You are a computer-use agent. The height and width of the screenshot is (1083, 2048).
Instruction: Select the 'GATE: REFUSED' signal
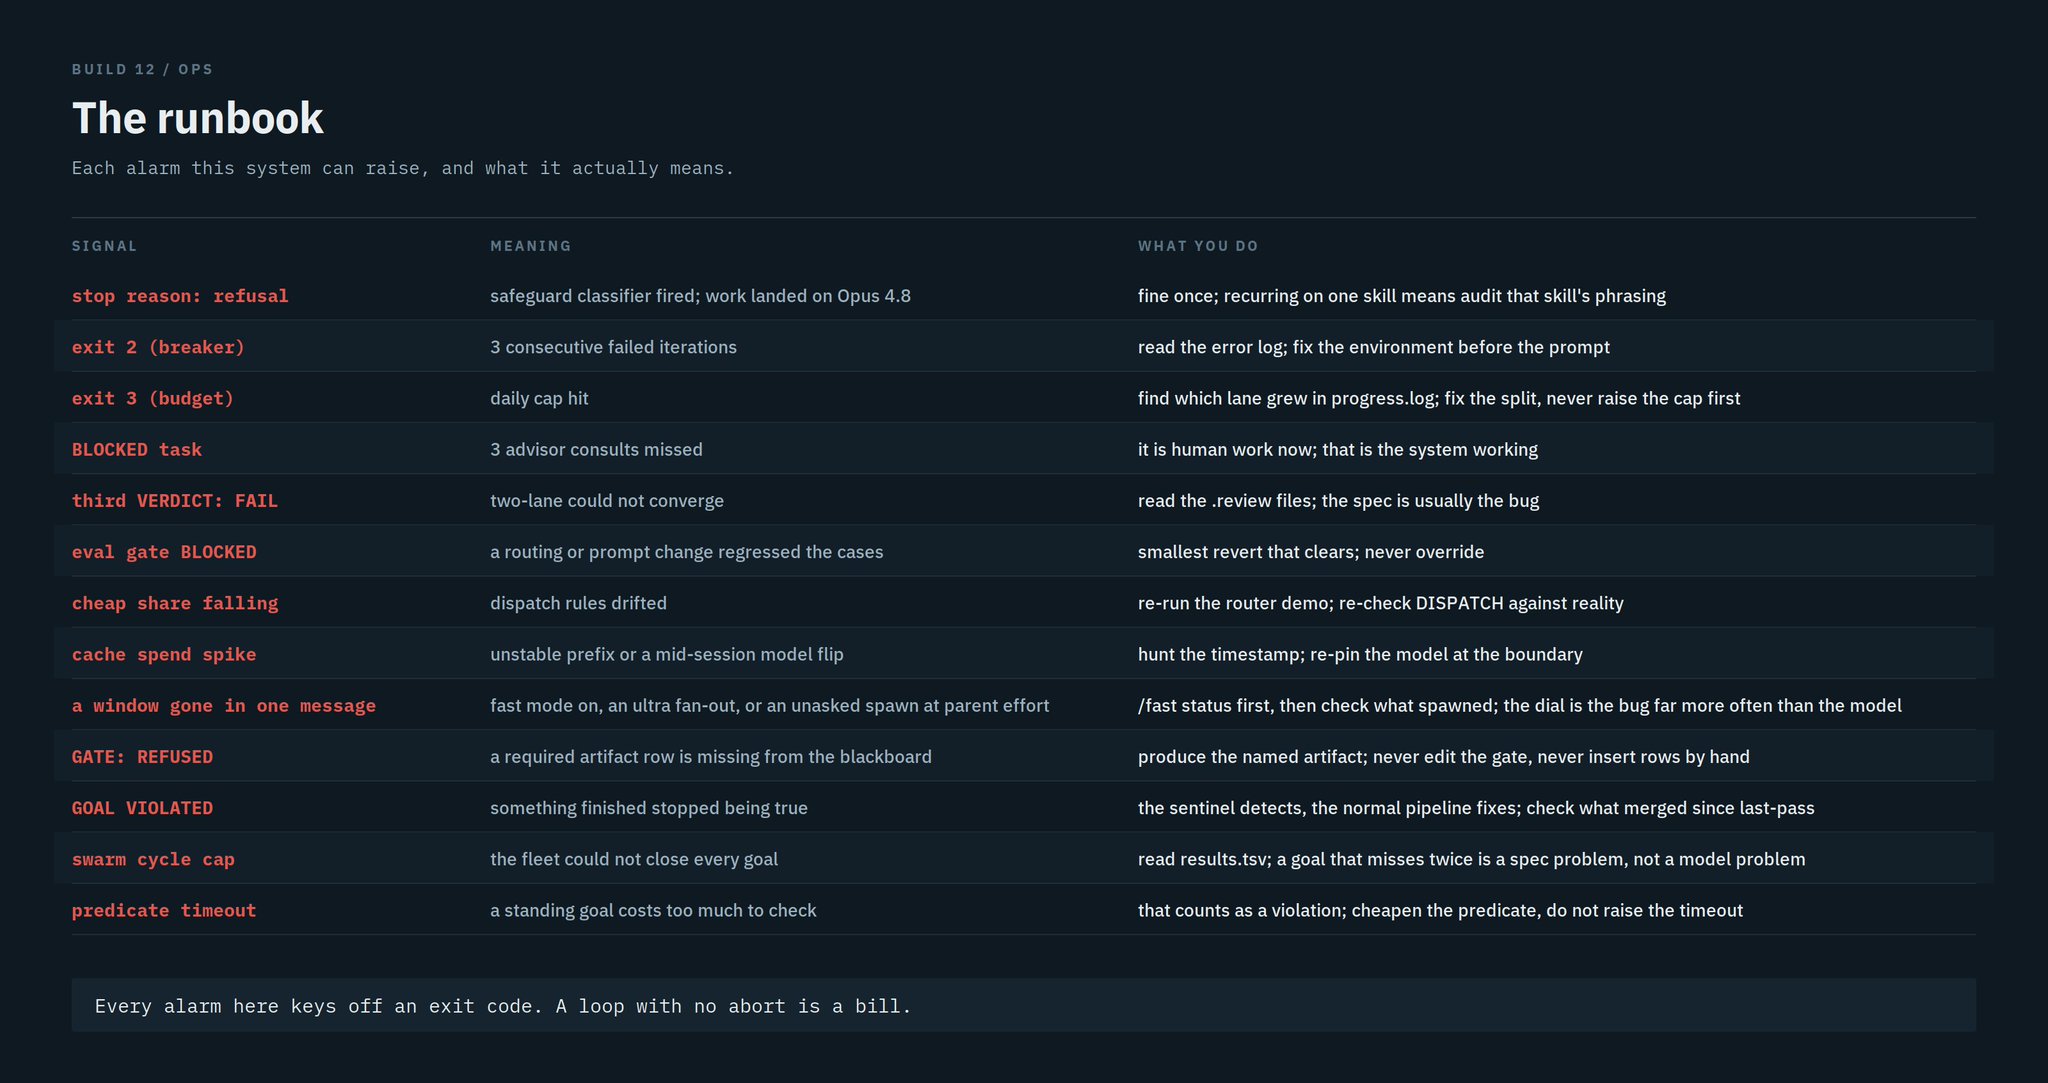coord(142,757)
